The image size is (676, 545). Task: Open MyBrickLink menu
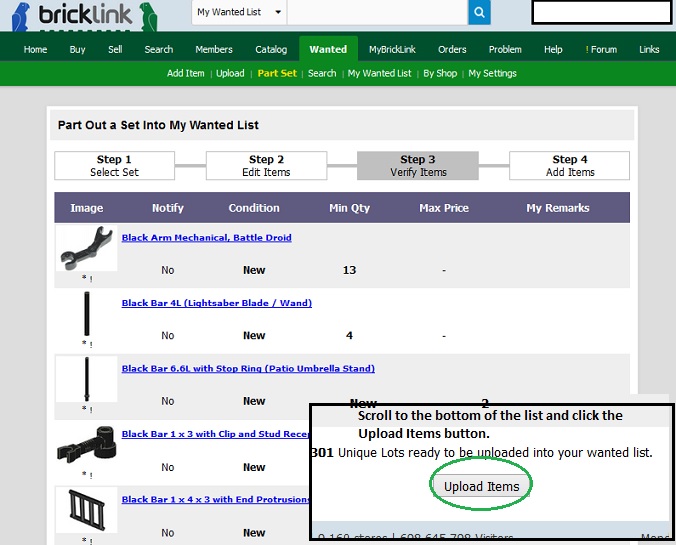[392, 50]
